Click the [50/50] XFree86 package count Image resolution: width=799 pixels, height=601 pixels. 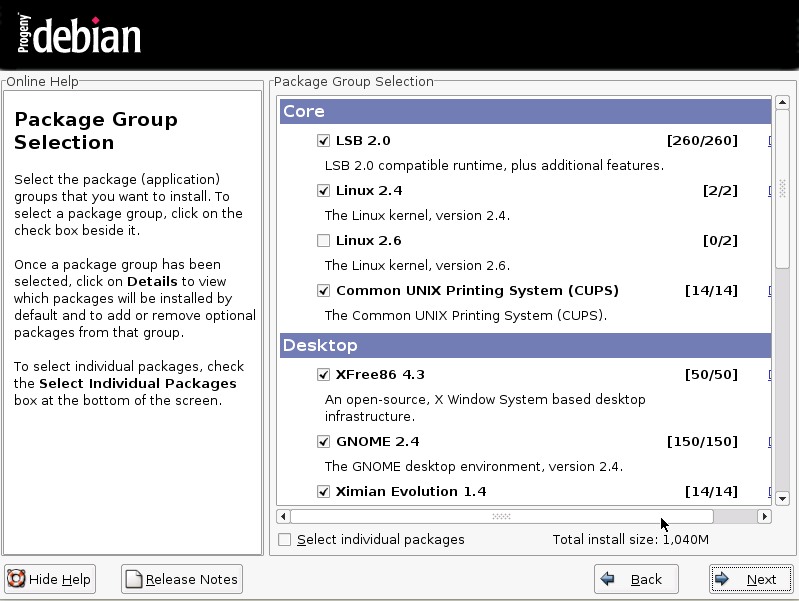pyautogui.click(x=711, y=374)
